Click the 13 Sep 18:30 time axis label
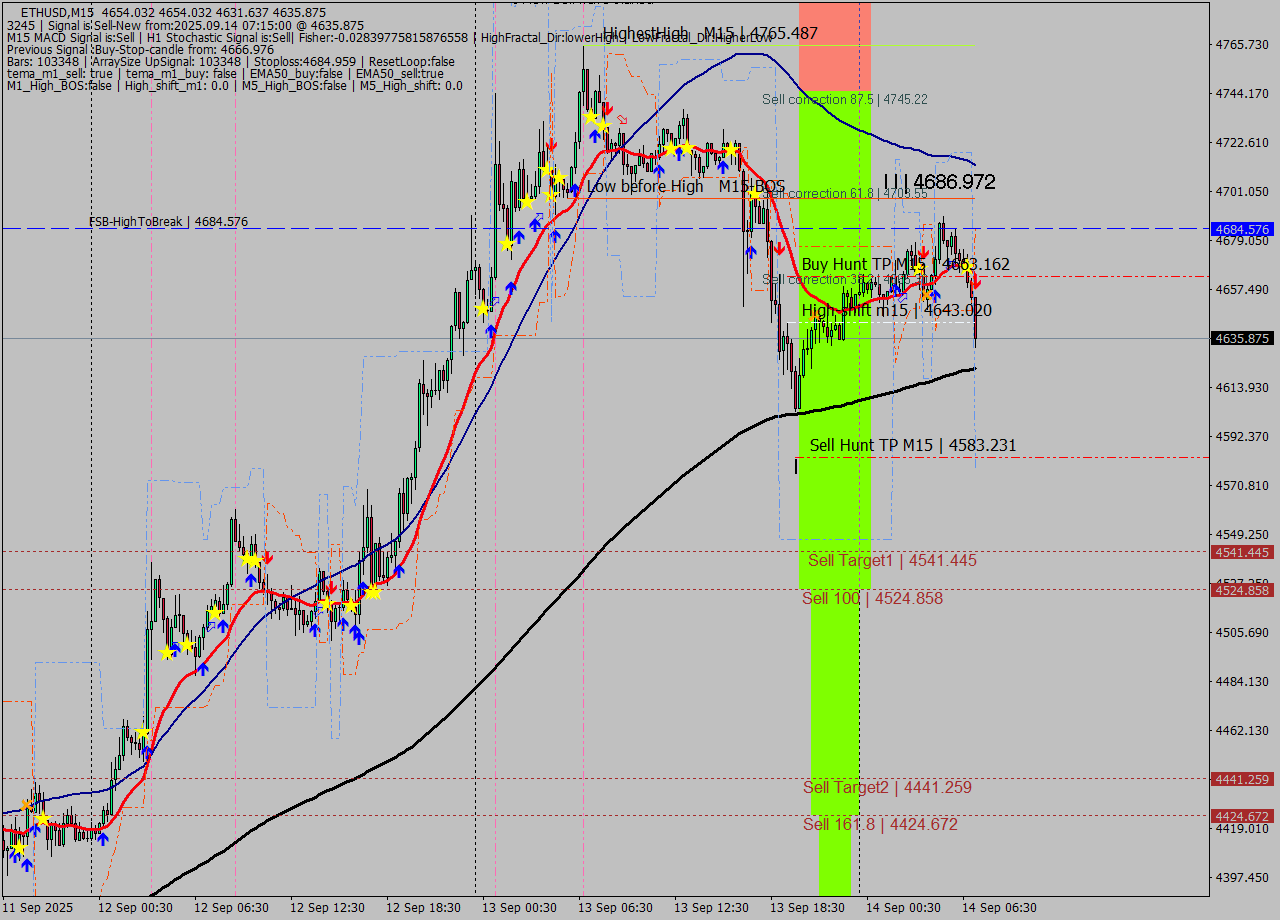 pyautogui.click(x=806, y=908)
